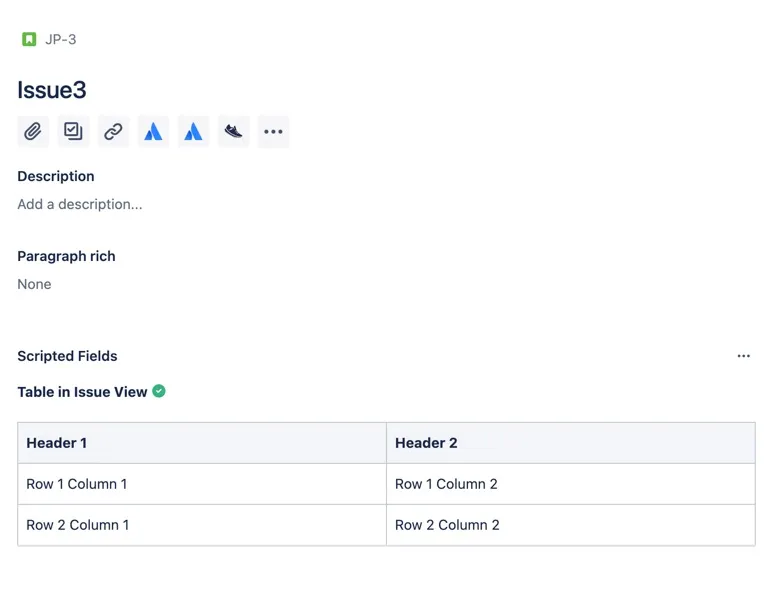Select the Row 2 Column 2 cell
Image resolution: width=774 pixels, height=600 pixels.
pos(571,525)
